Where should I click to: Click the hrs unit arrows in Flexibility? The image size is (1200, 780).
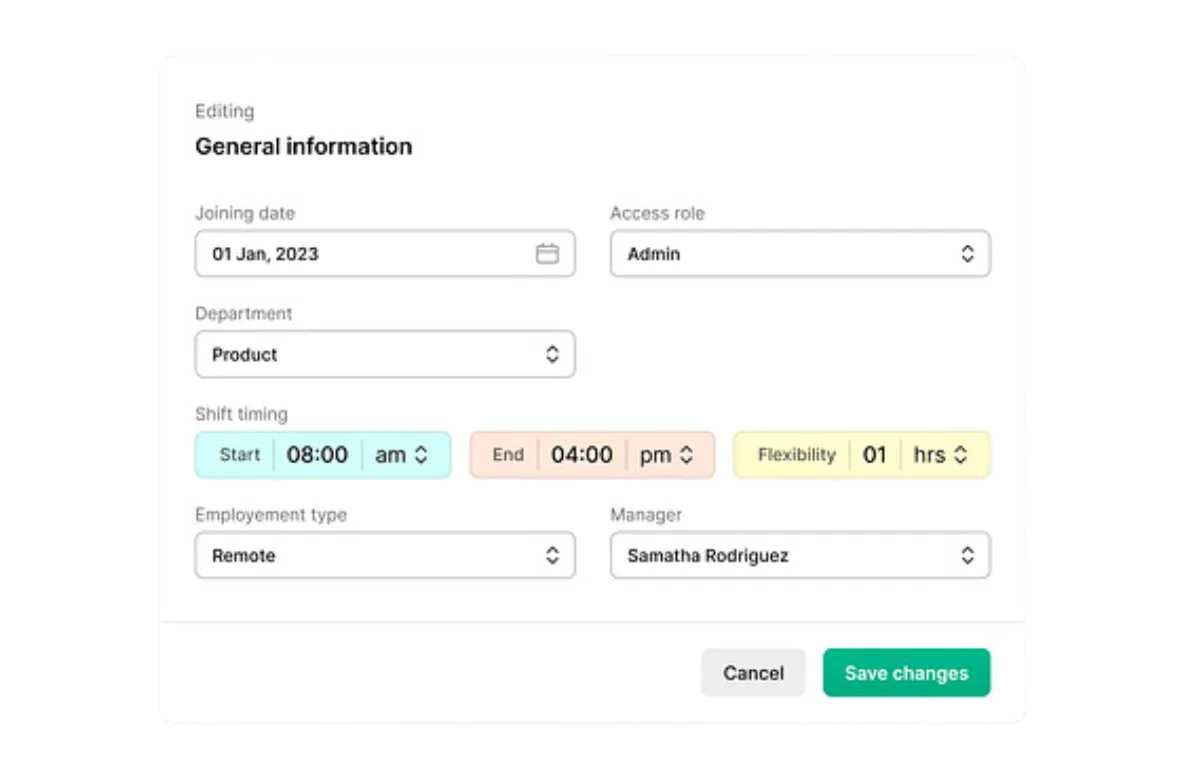pyautogui.click(x=960, y=455)
